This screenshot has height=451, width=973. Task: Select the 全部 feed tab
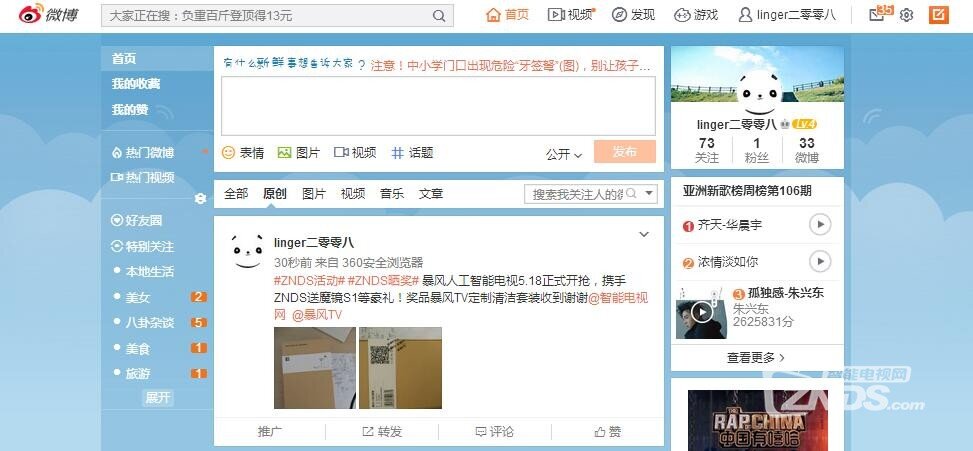(x=236, y=194)
